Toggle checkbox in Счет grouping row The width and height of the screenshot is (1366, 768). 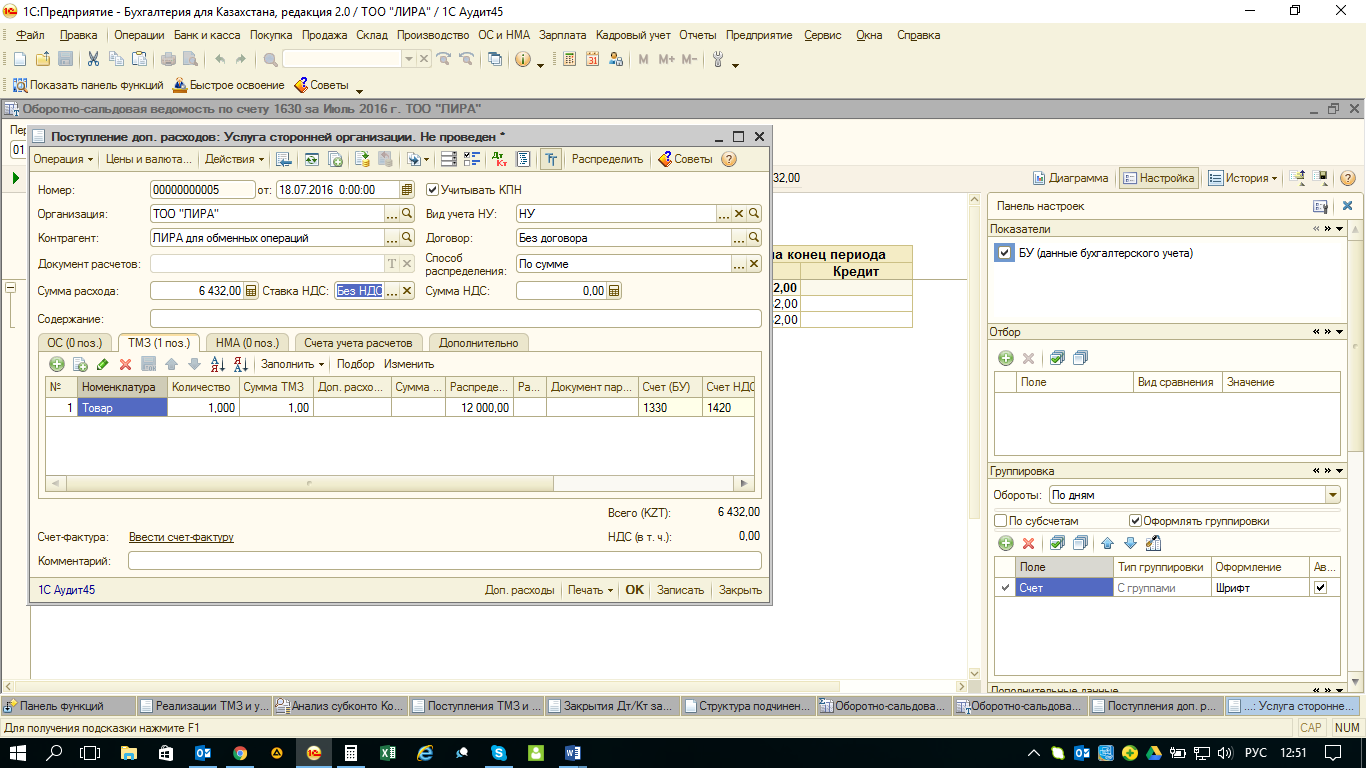pos(1320,588)
